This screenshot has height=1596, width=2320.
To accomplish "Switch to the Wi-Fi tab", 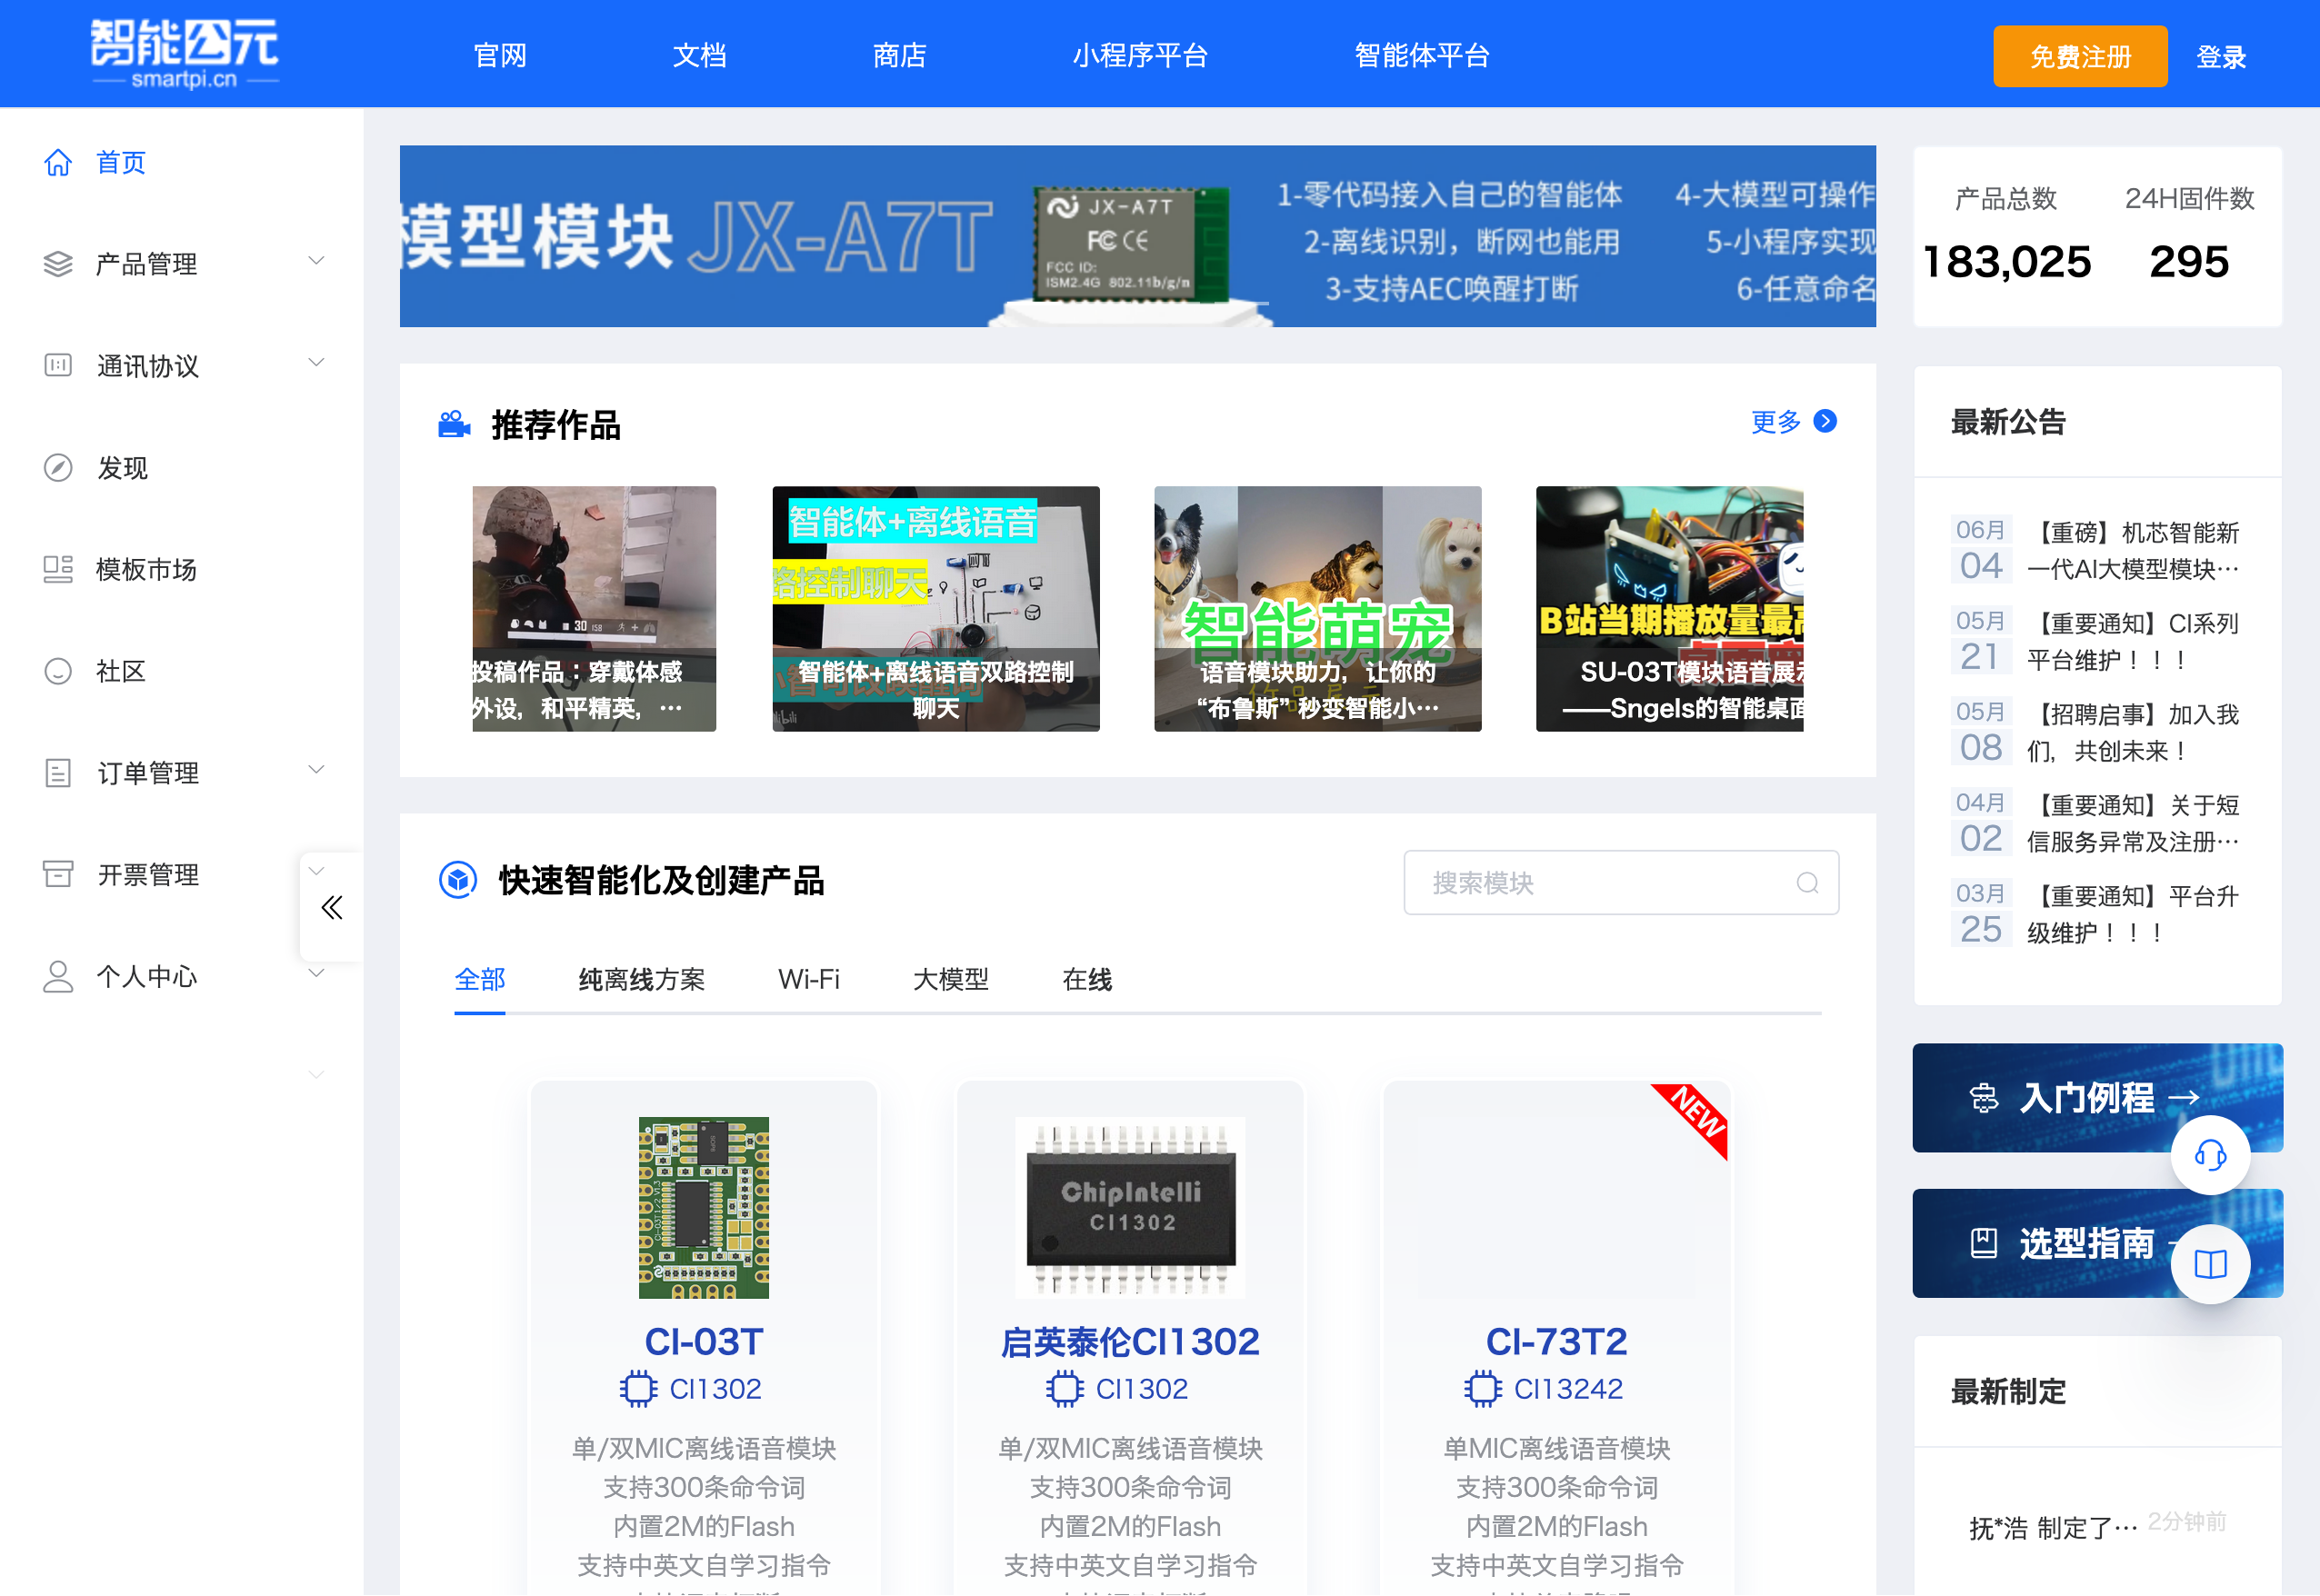I will (x=809, y=980).
